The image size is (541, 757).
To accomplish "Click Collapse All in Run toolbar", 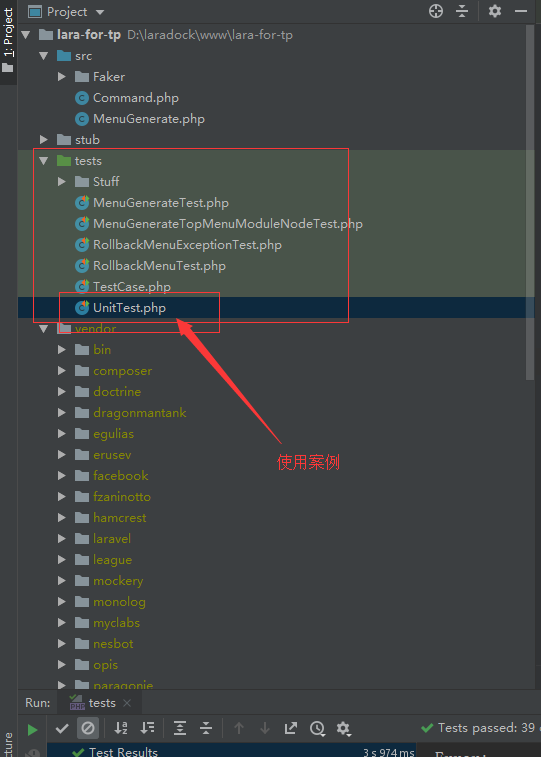I will (206, 728).
